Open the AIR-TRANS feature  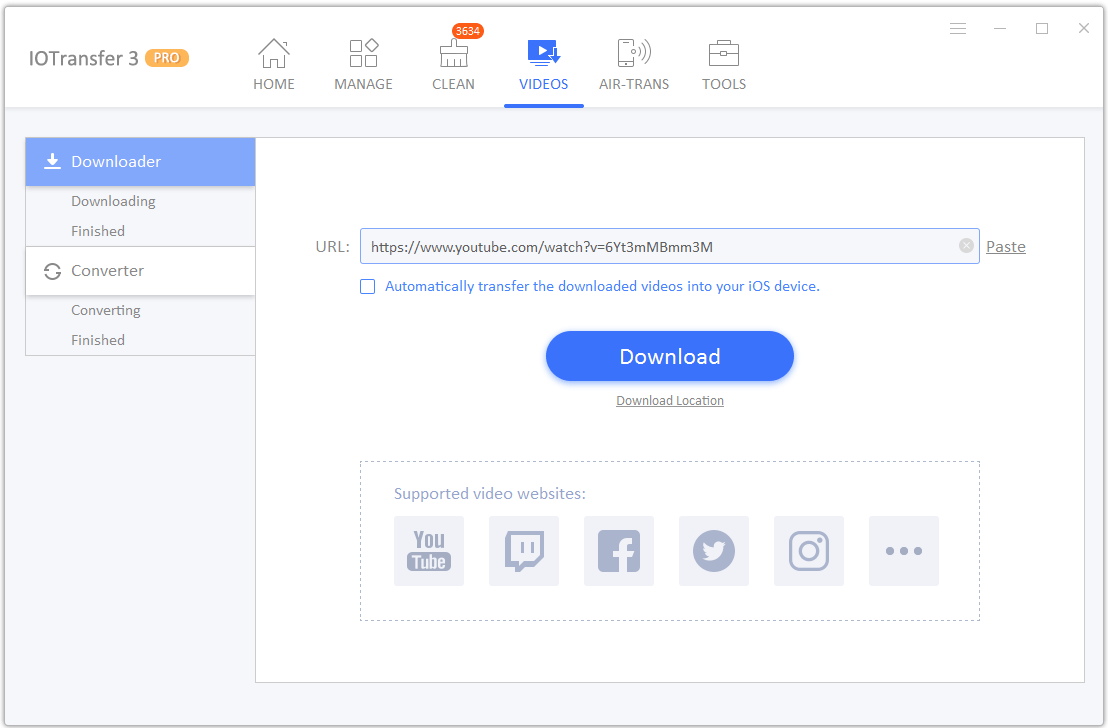(633, 62)
